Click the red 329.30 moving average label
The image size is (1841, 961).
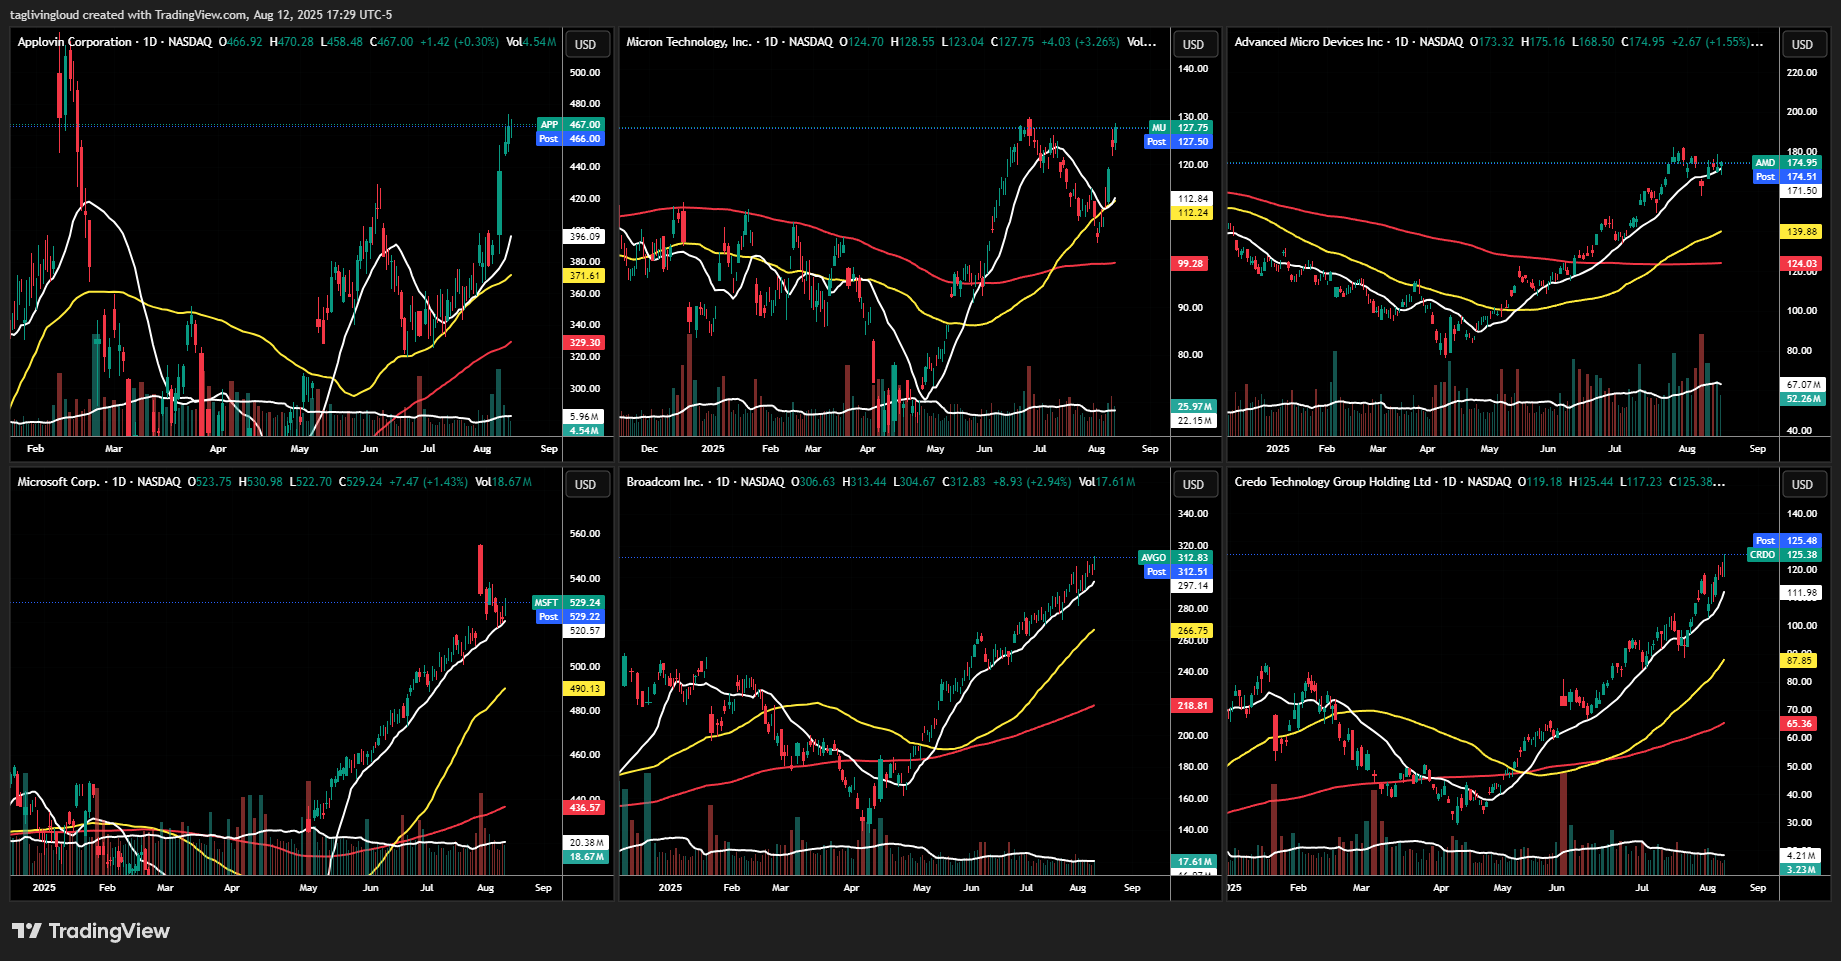click(x=585, y=343)
